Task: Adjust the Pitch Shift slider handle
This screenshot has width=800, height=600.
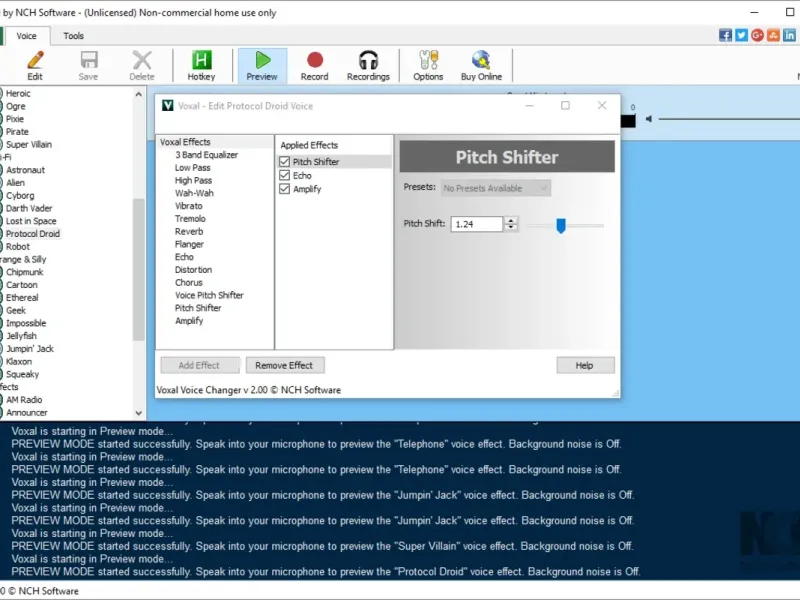Action: (561, 225)
